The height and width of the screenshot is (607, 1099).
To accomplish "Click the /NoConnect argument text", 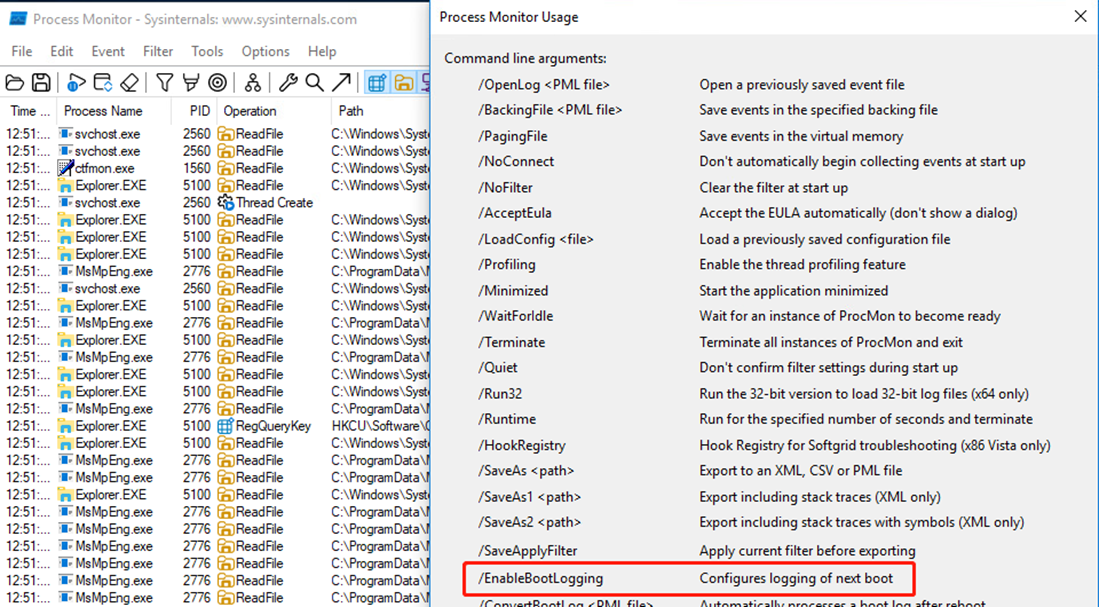I will pos(516,161).
